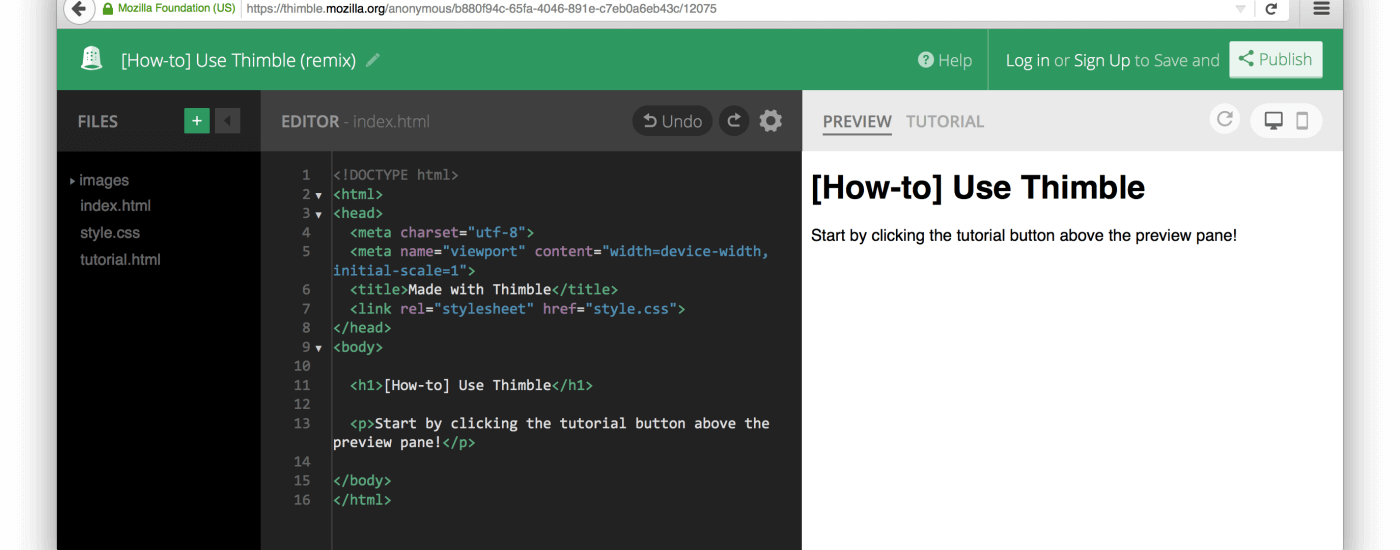Click the browser back arrow button
1400x550 pixels.
78,8
